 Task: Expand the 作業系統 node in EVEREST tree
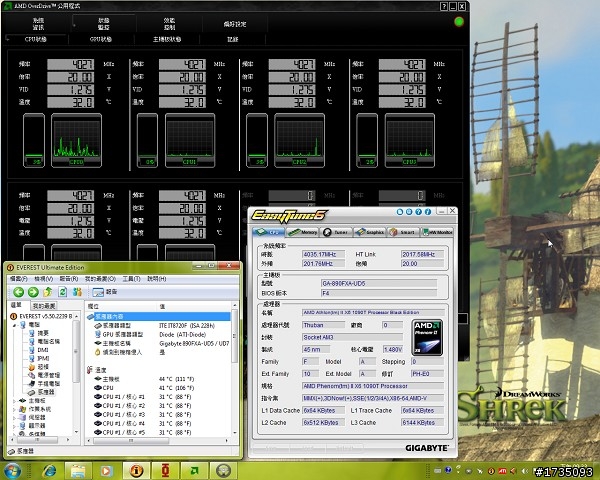tap(15, 409)
